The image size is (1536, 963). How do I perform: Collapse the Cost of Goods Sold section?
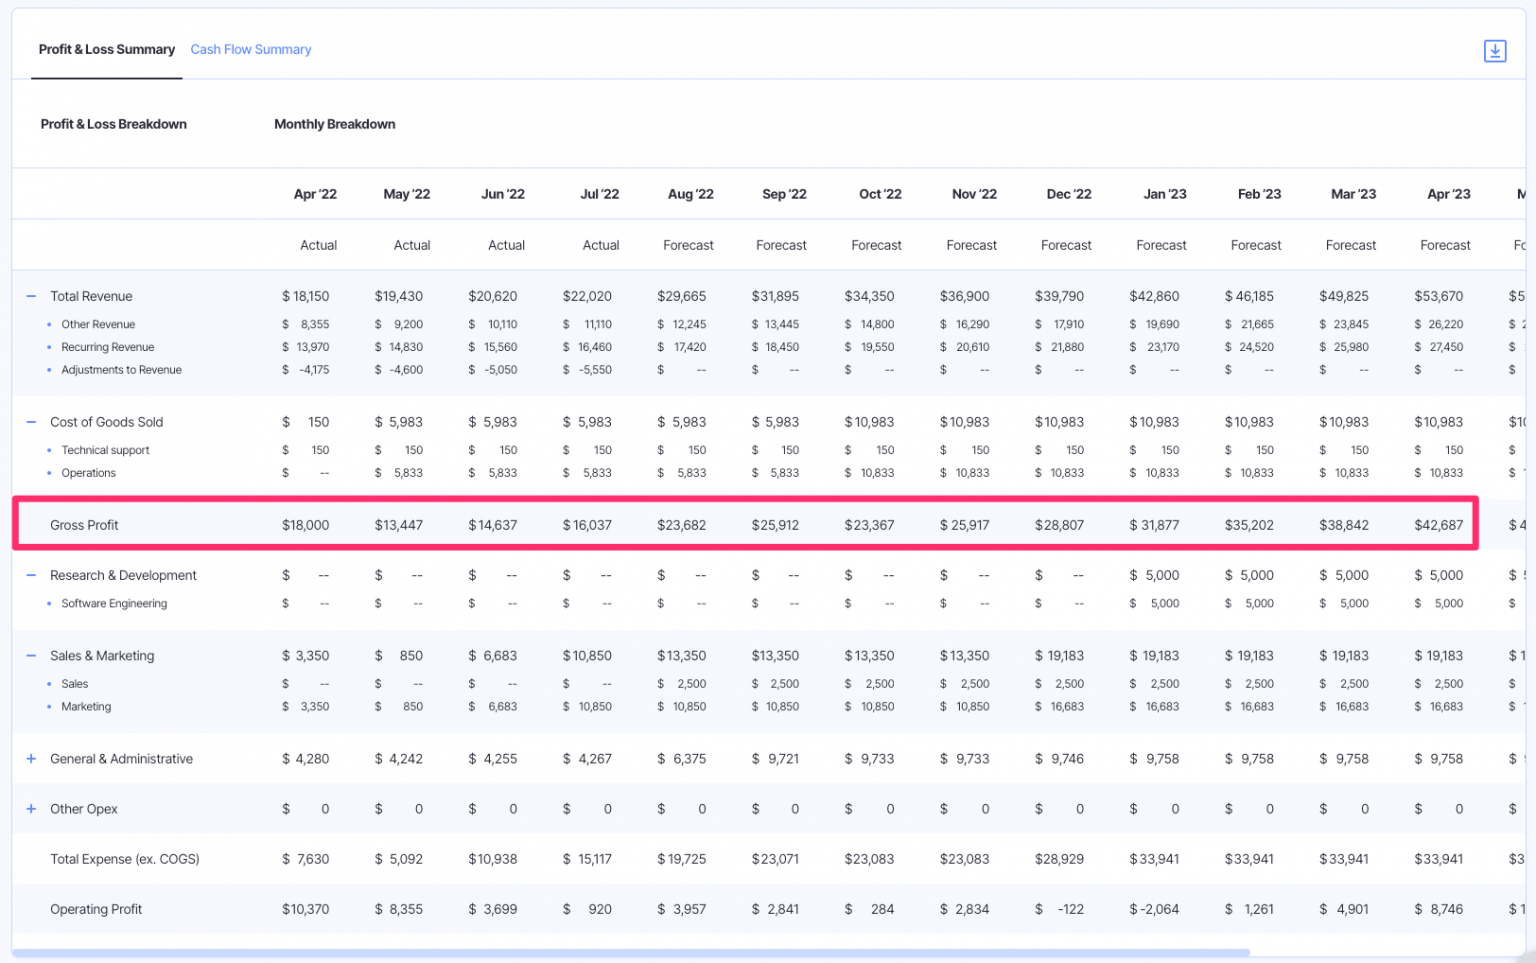click(x=30, y=421)
